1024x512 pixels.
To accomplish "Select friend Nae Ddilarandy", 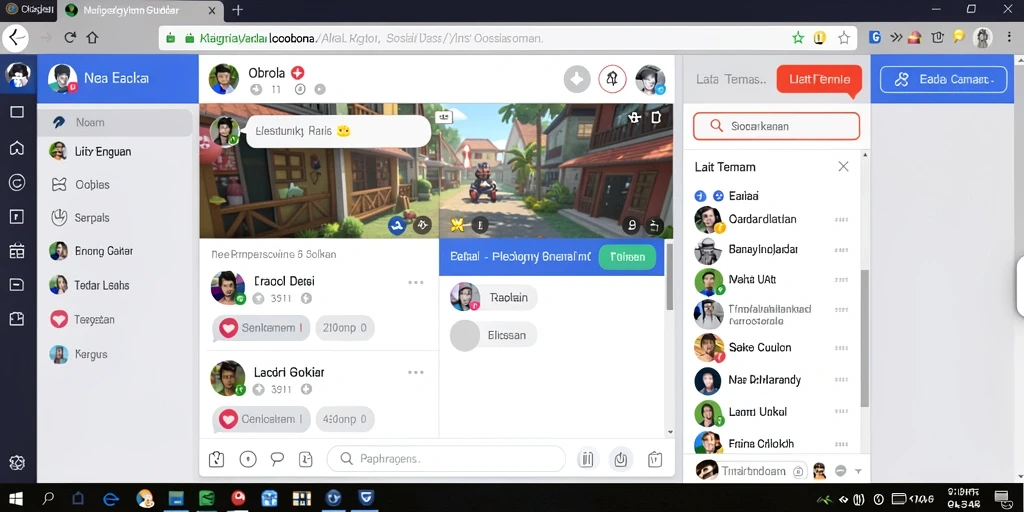I will click(x=771, y=380).
